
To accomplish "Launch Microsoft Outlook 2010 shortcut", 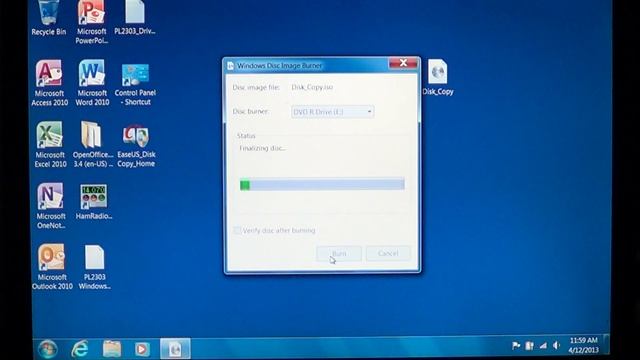I will [52, 267].
